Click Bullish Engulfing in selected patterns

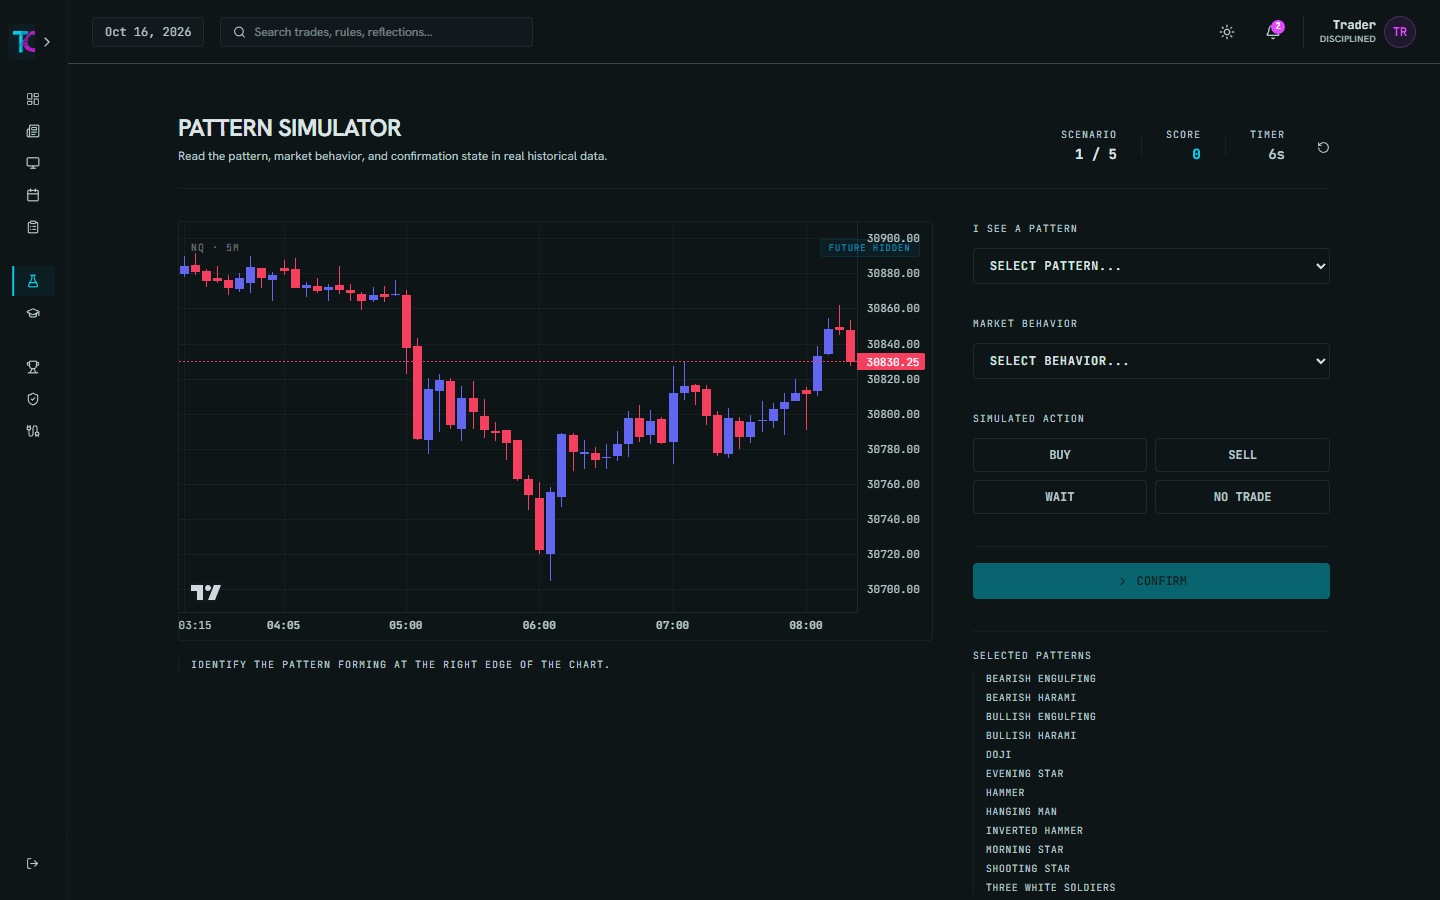[x=1041, y=717]
